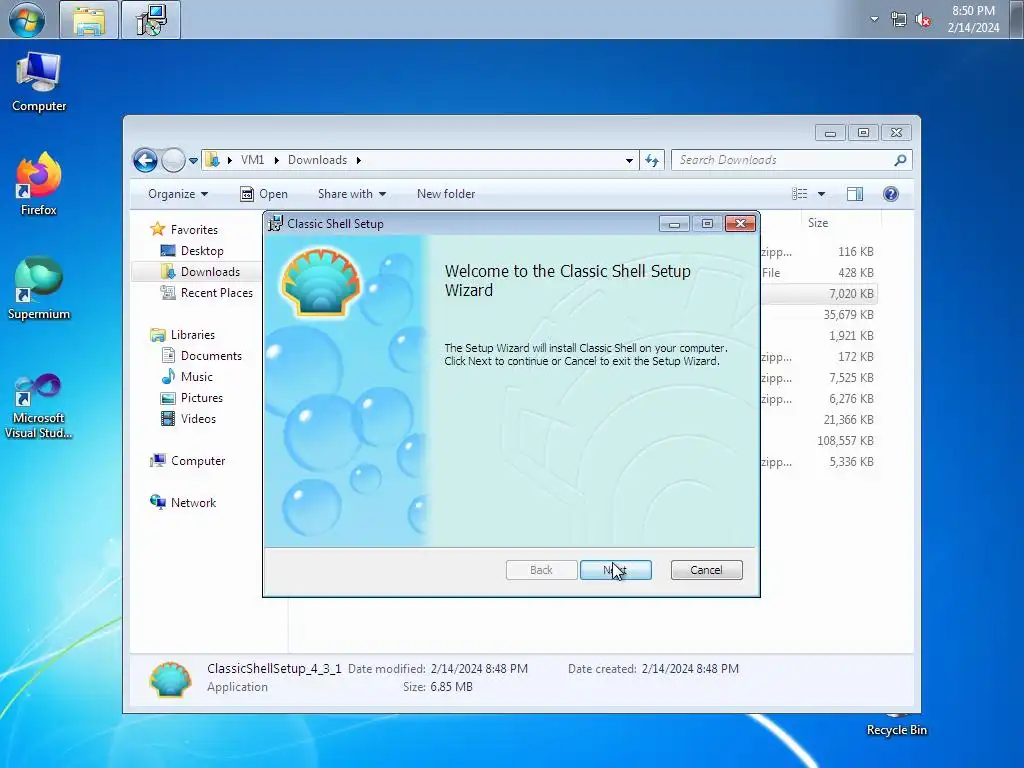Image resolution: width=1024 pixels, height=768 pixels.
Task: Open the Videos library
Action: tap(198, 419)
